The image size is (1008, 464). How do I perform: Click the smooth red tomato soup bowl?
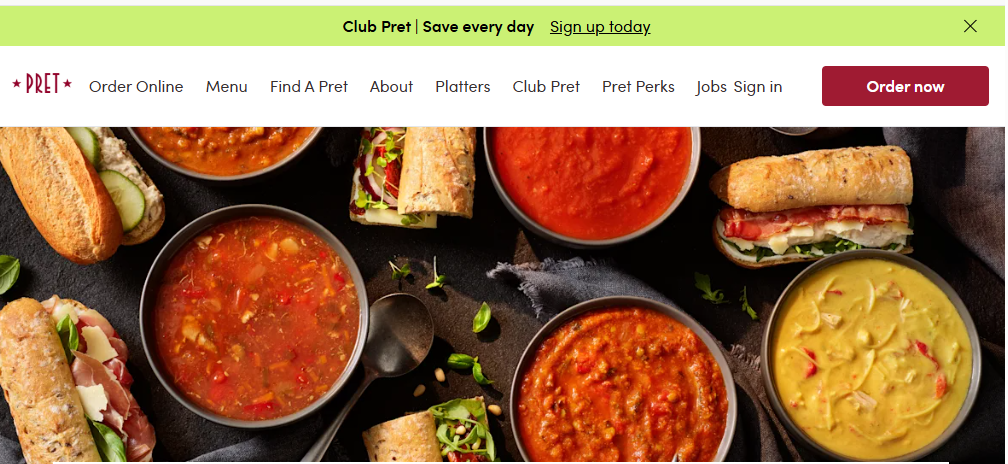pyautogui.click(x=591, y=182)
